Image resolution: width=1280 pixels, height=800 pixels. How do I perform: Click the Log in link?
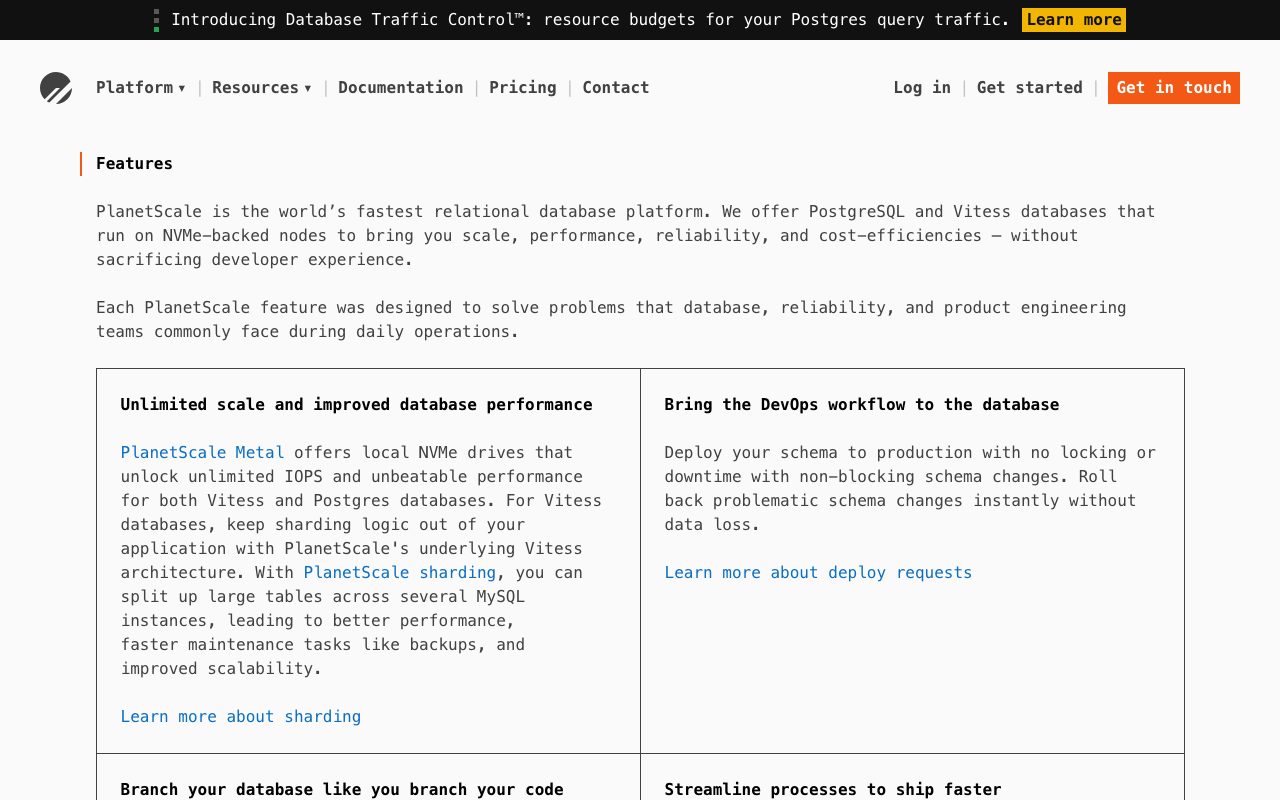[922, 88]
